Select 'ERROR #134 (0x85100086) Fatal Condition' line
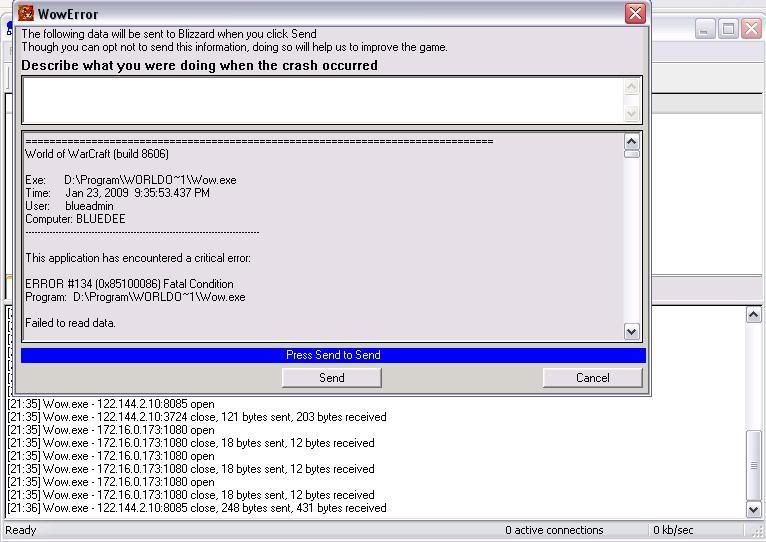Screen dimensions: 766x542 129,284
